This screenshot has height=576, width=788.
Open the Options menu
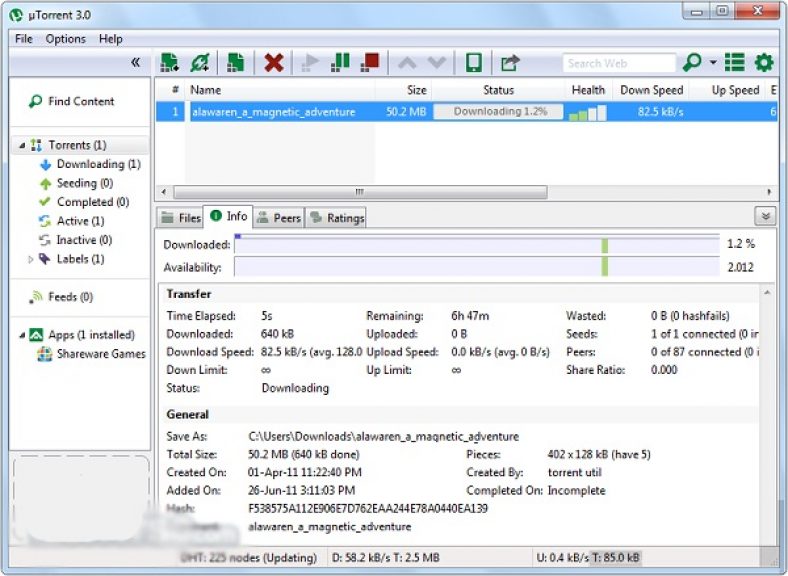[x=65, y=39]
